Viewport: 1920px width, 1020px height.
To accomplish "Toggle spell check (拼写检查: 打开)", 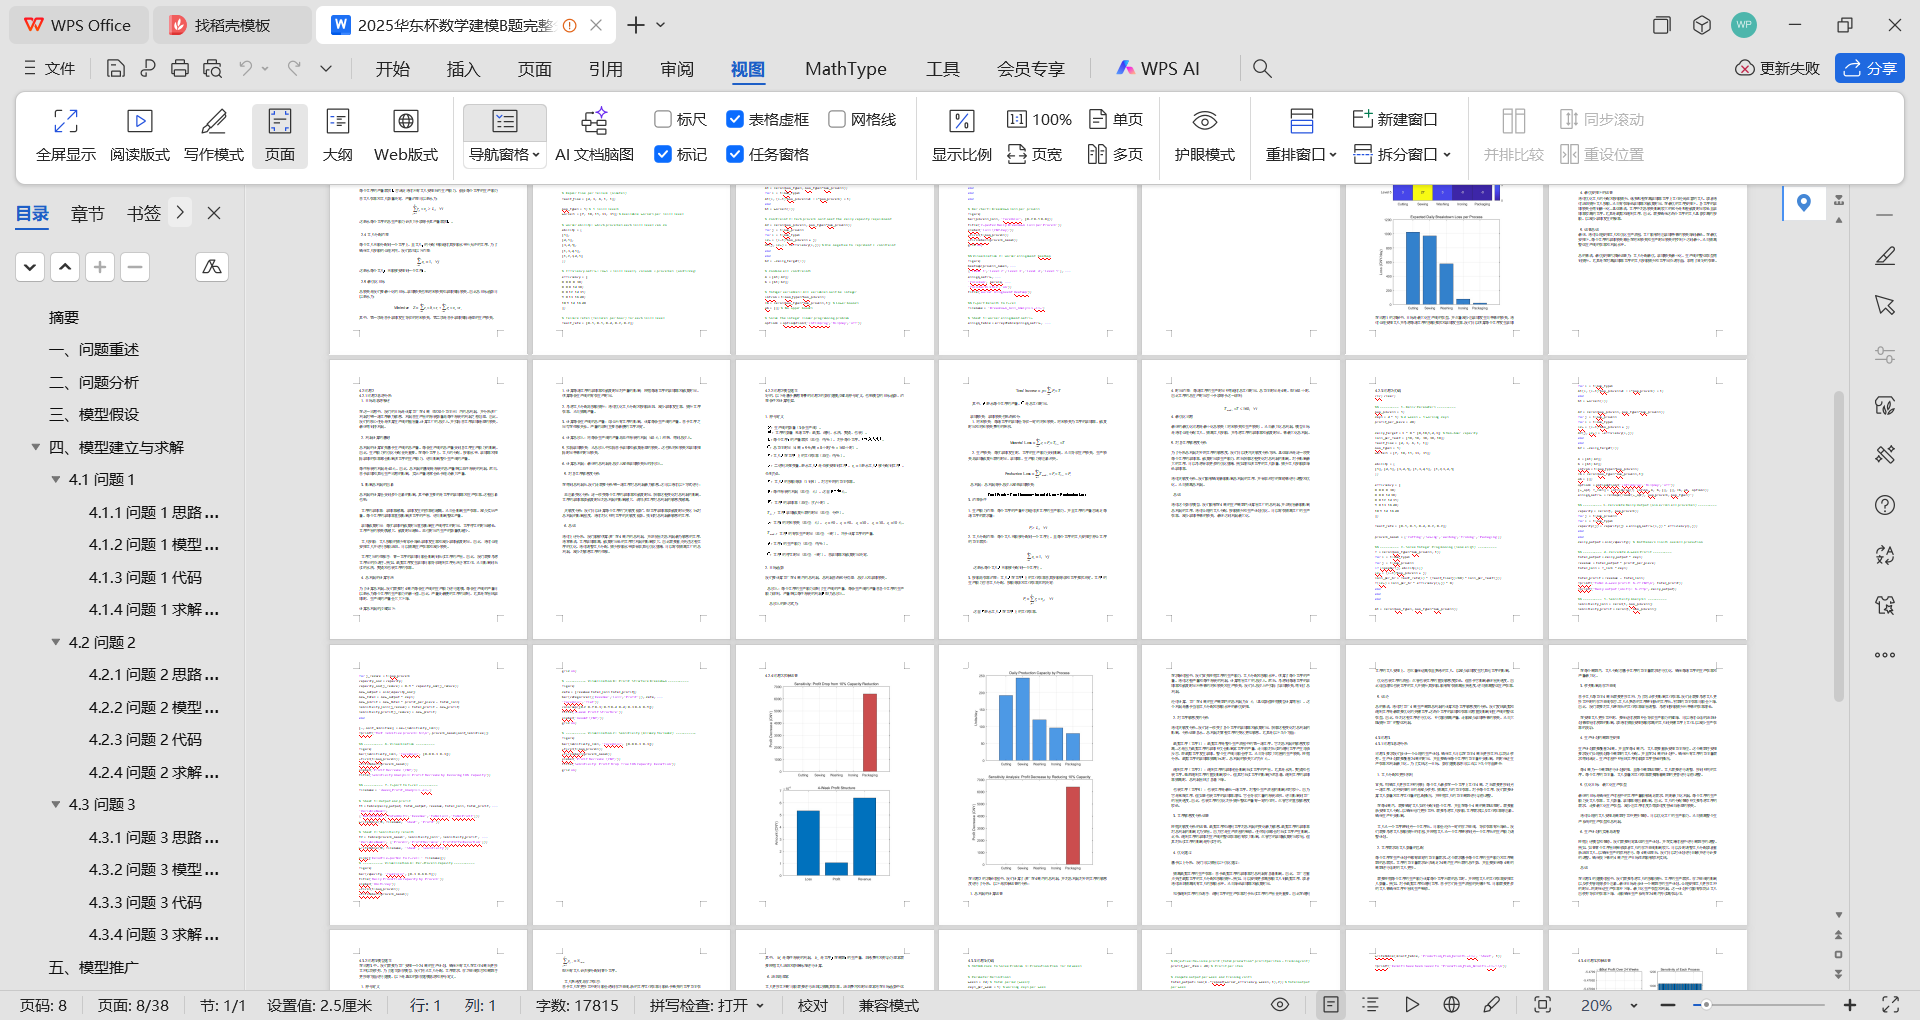I will click(x=706, y=1005).
